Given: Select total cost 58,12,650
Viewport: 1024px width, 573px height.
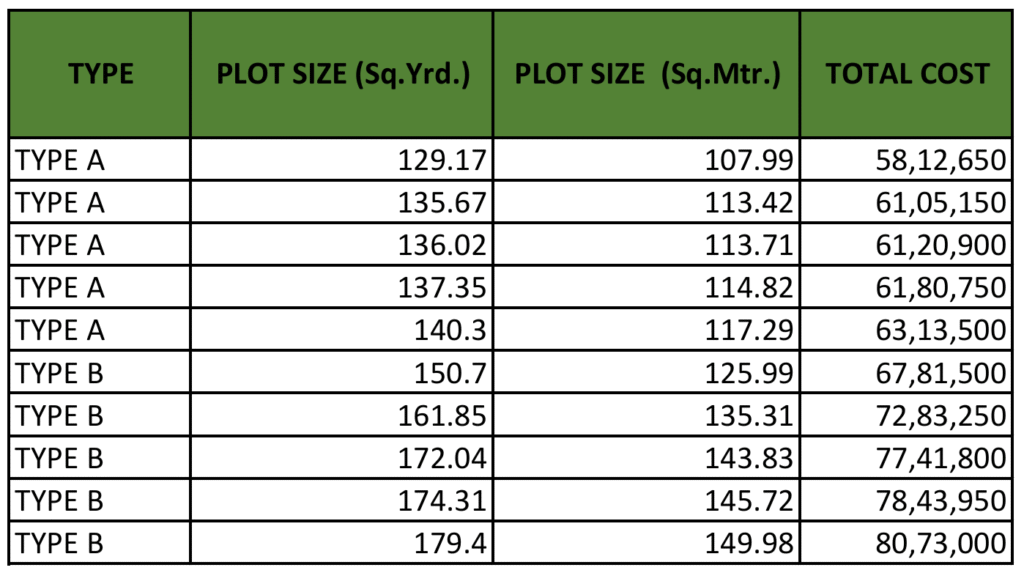Looking at the screenshot, I should coord(906,159).
